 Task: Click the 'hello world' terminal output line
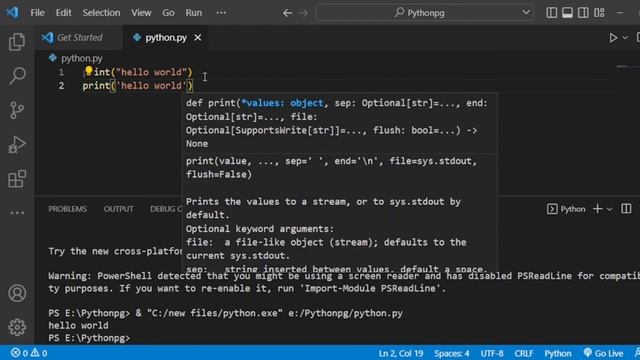78,326
